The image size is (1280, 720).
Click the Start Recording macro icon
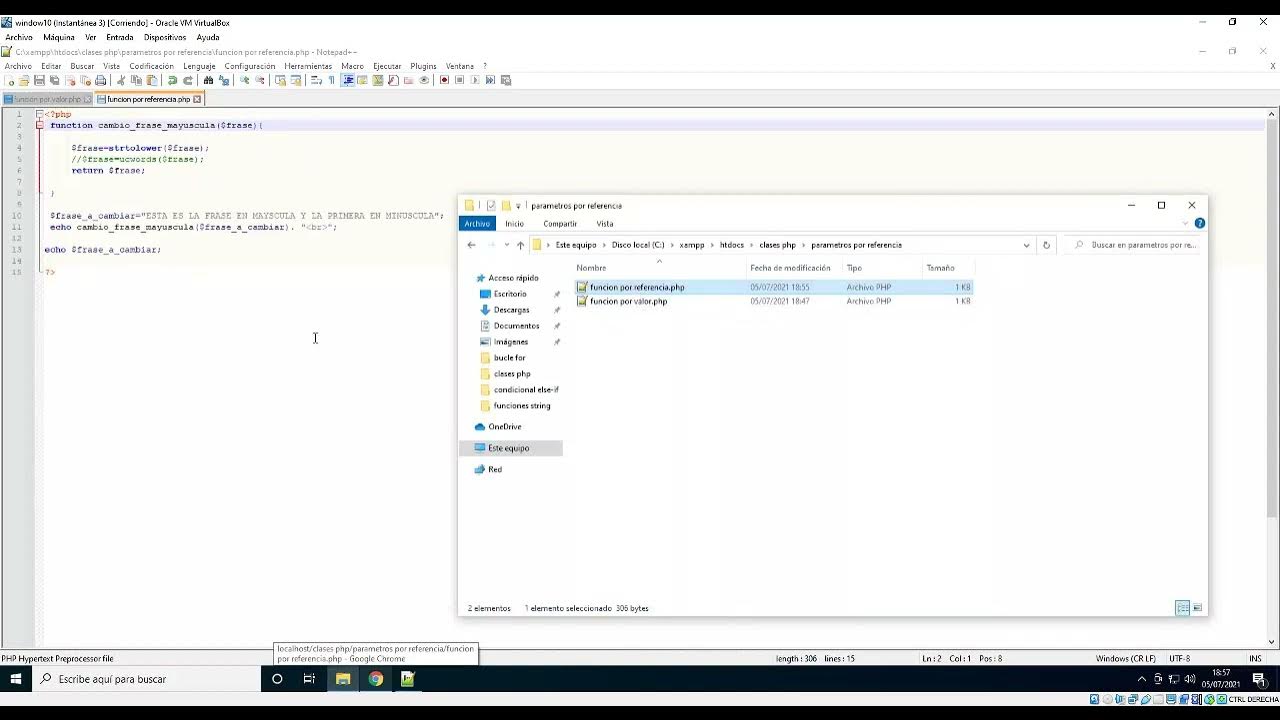444,80
